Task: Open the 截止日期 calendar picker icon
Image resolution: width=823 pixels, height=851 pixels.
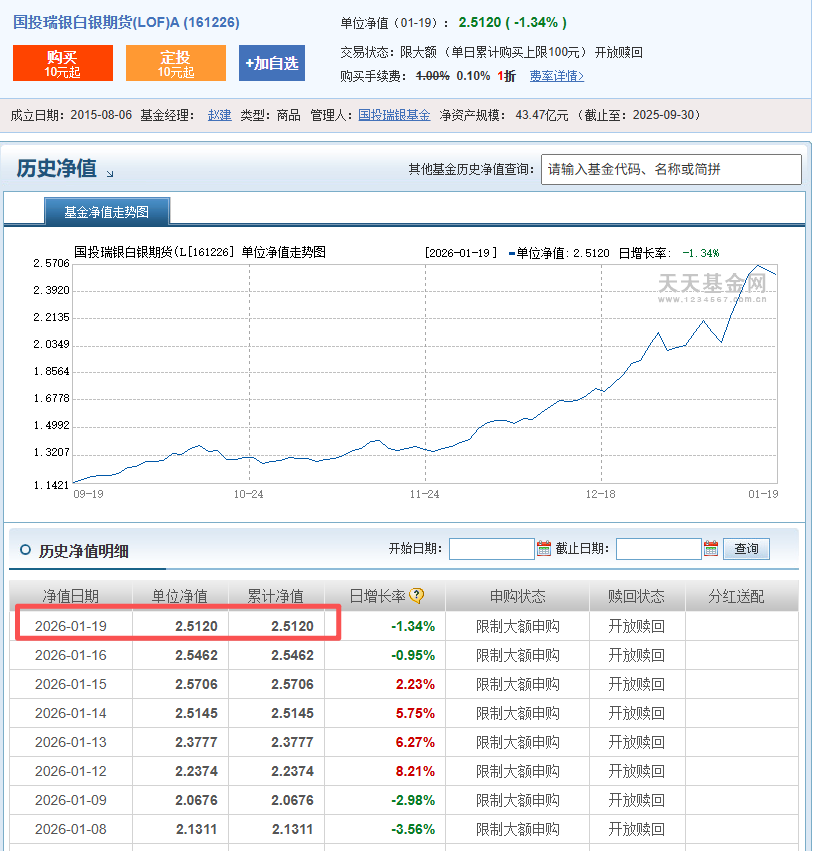Action: point(711,548)
